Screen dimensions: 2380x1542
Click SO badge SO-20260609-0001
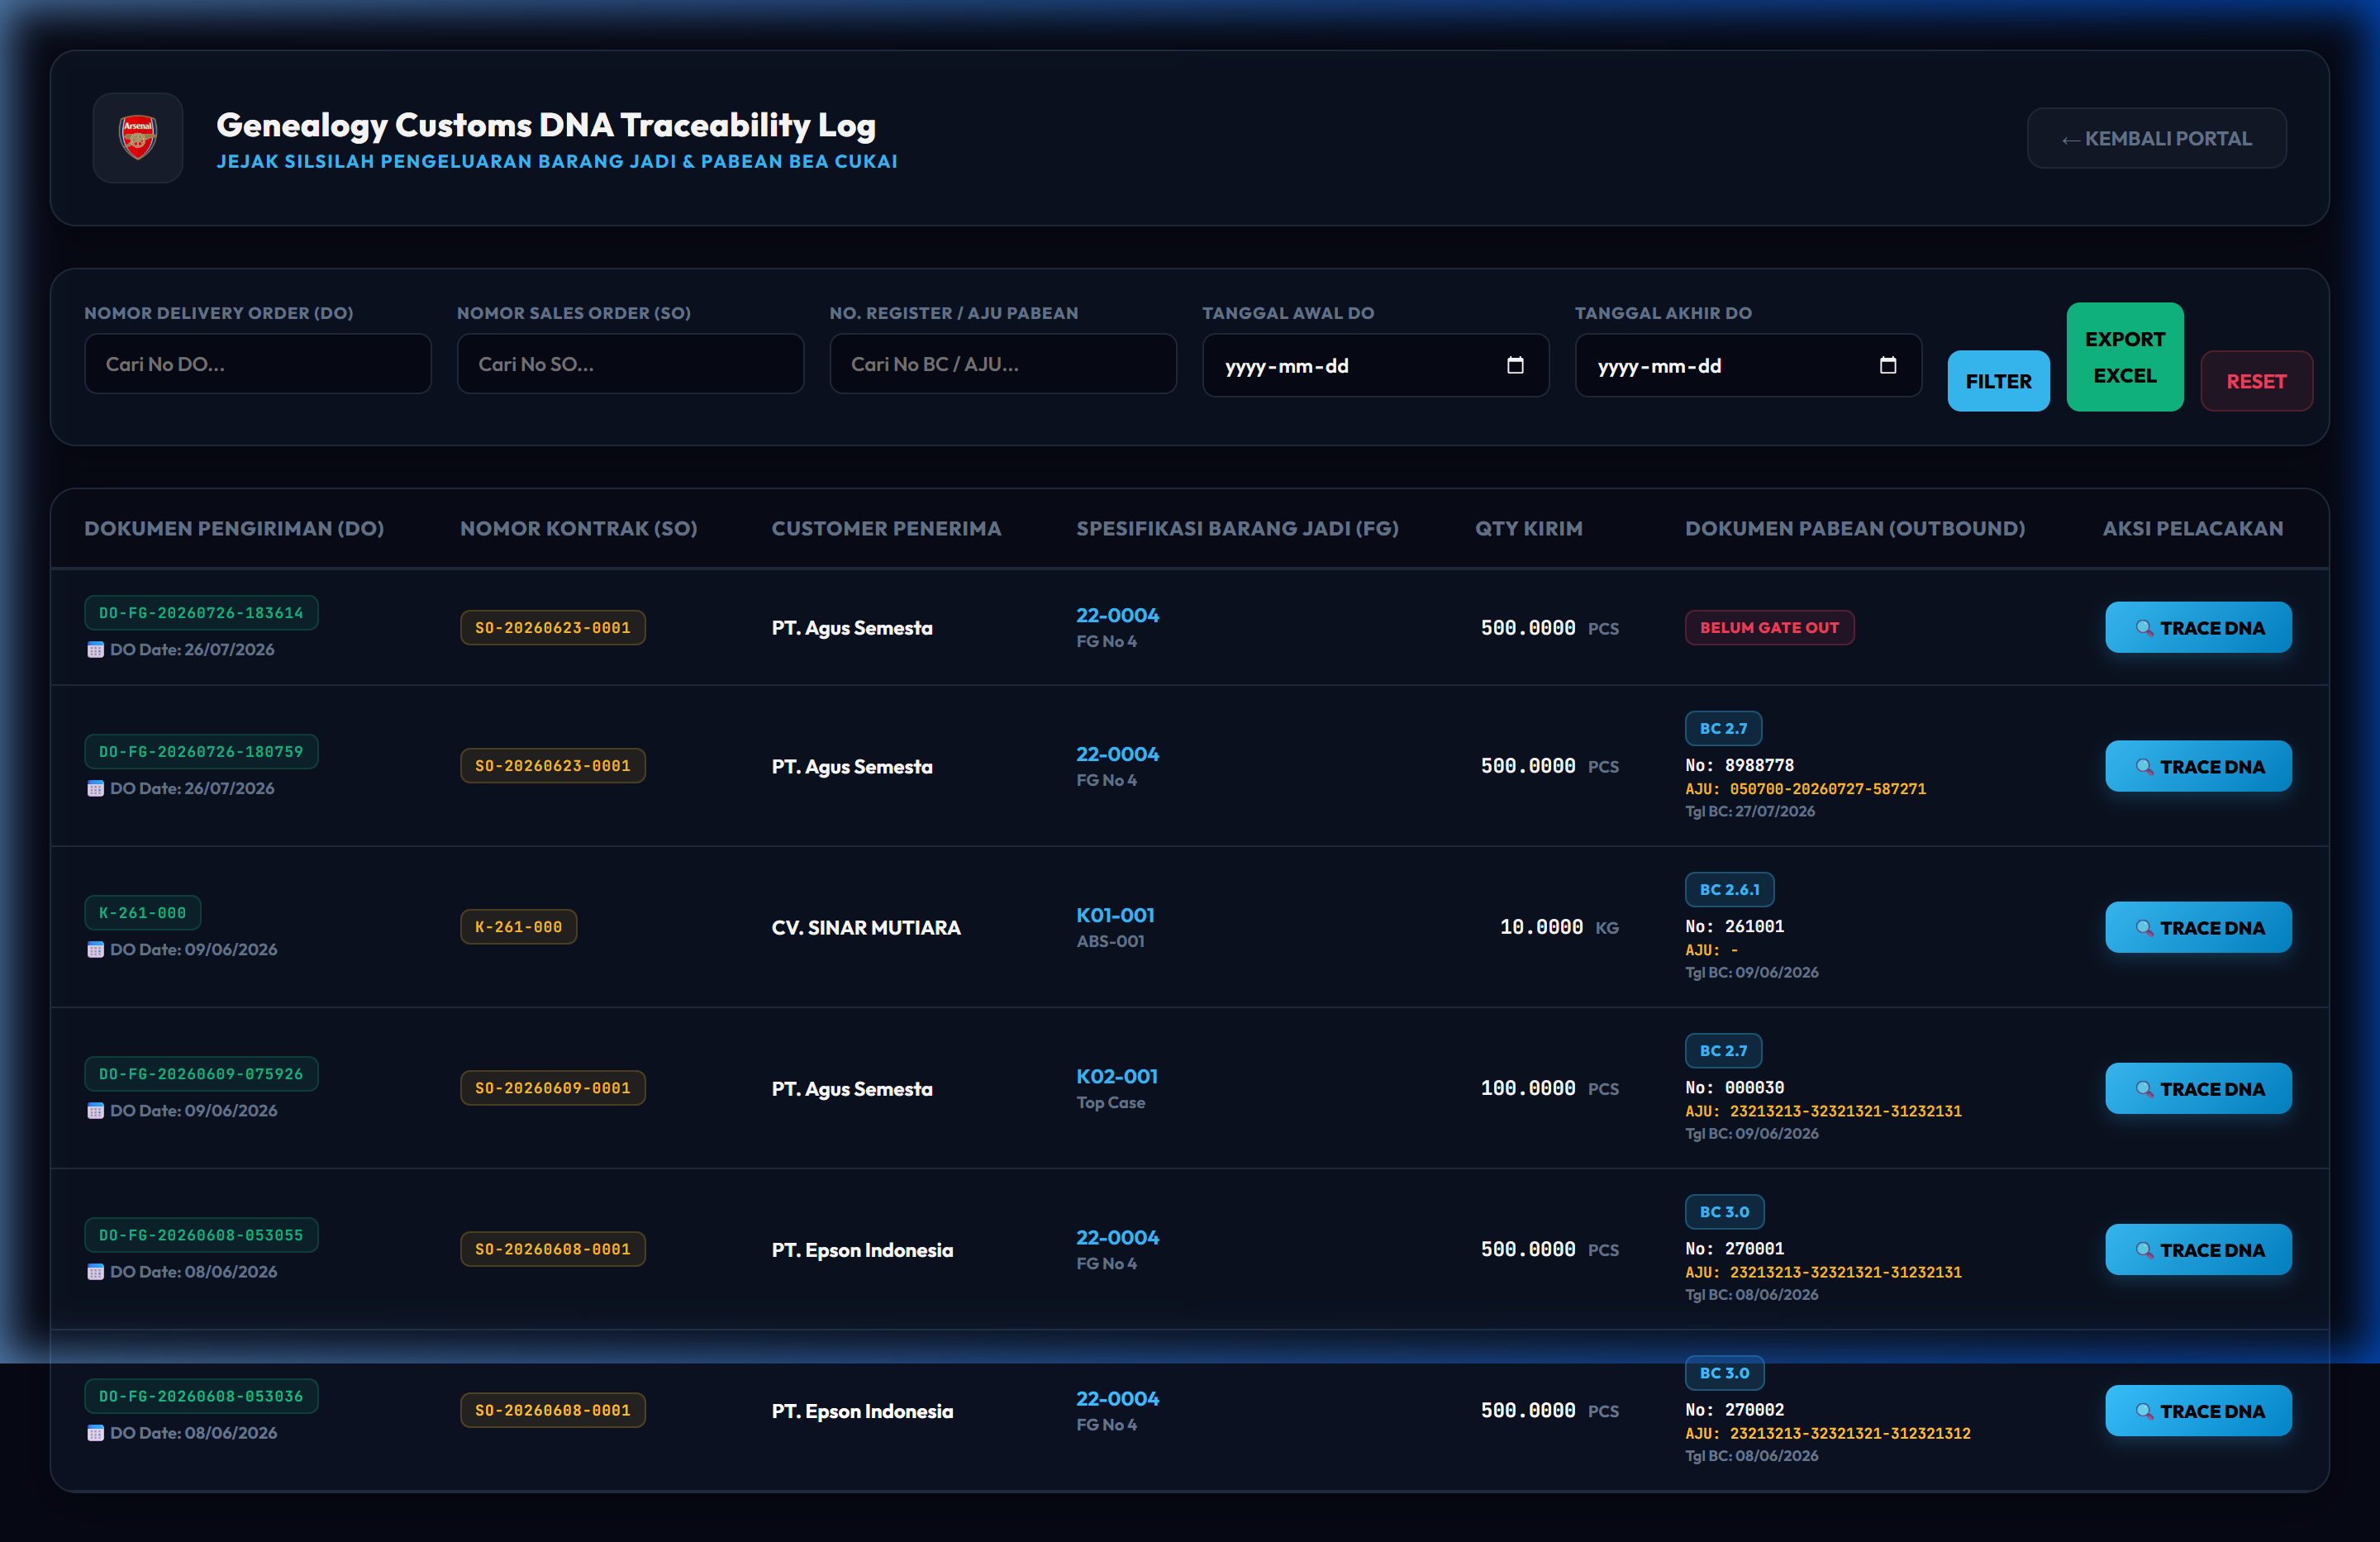(553, 1088)
